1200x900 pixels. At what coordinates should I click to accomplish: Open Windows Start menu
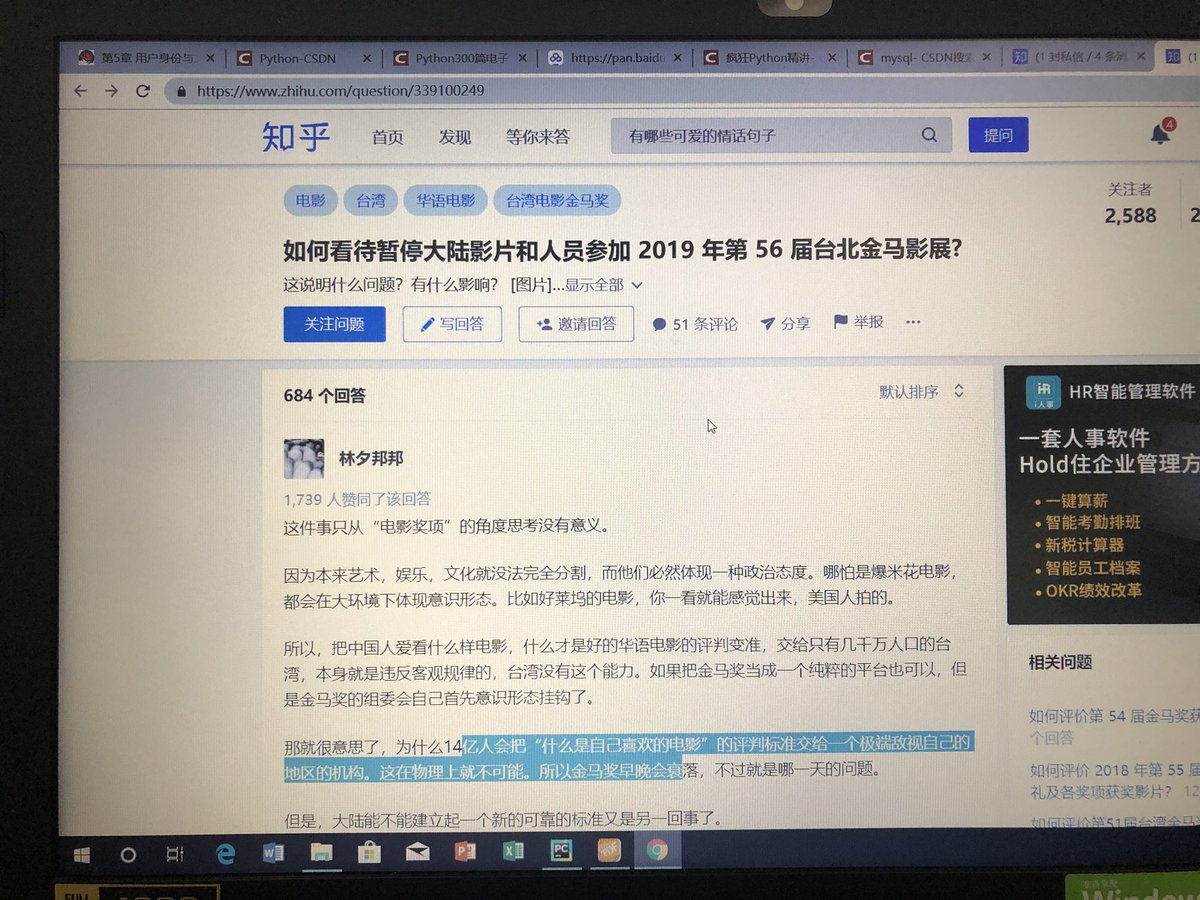coord(82,854)
